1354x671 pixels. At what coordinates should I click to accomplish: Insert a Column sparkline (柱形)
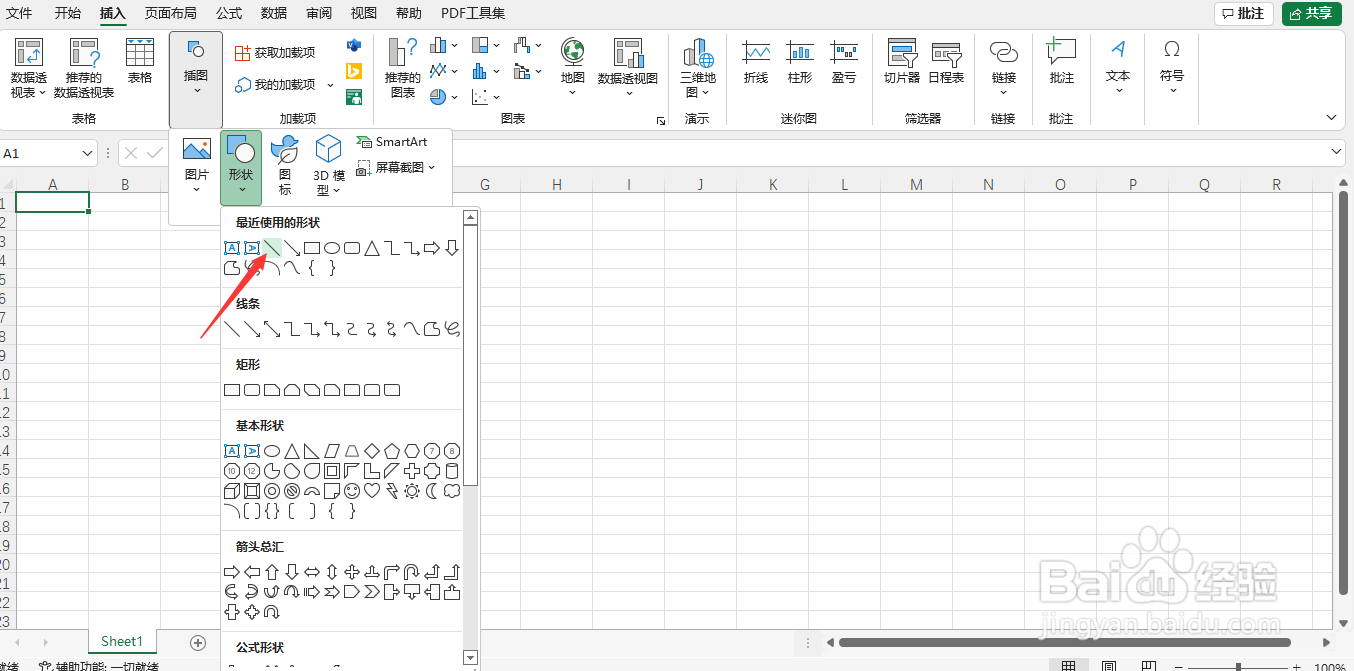[800, 62]
